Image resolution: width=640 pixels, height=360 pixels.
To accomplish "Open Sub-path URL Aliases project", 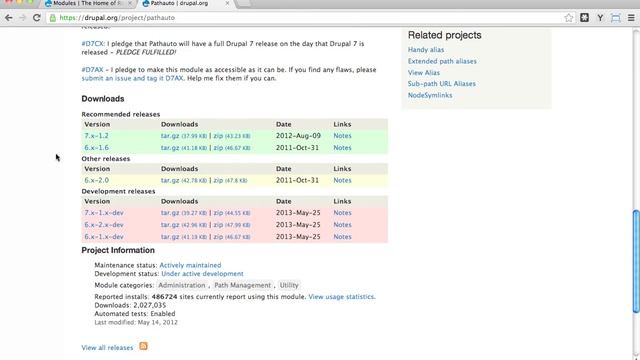I will pyautogui.click(x=442, y=84).
